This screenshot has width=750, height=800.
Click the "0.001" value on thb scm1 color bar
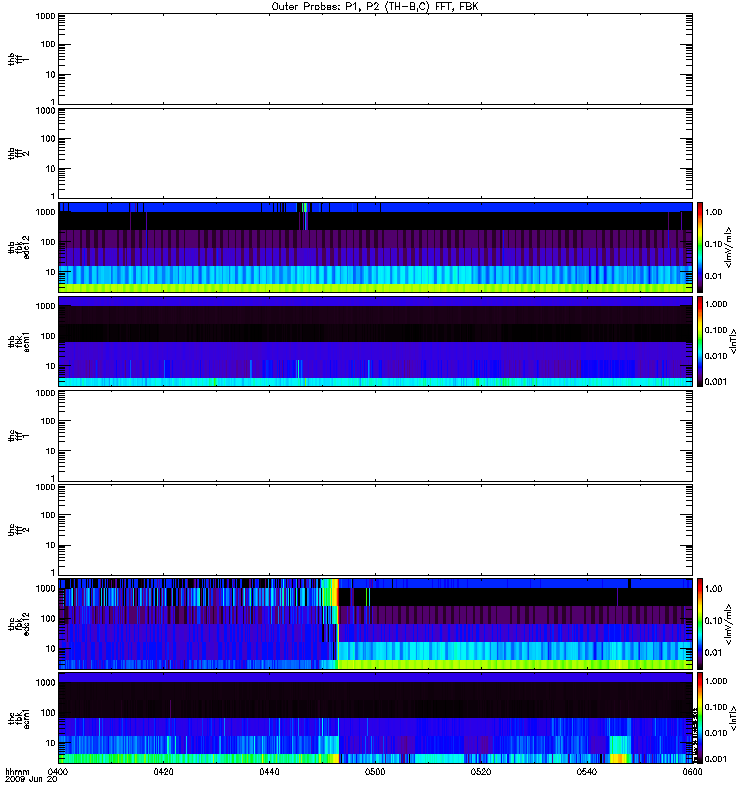716,382
